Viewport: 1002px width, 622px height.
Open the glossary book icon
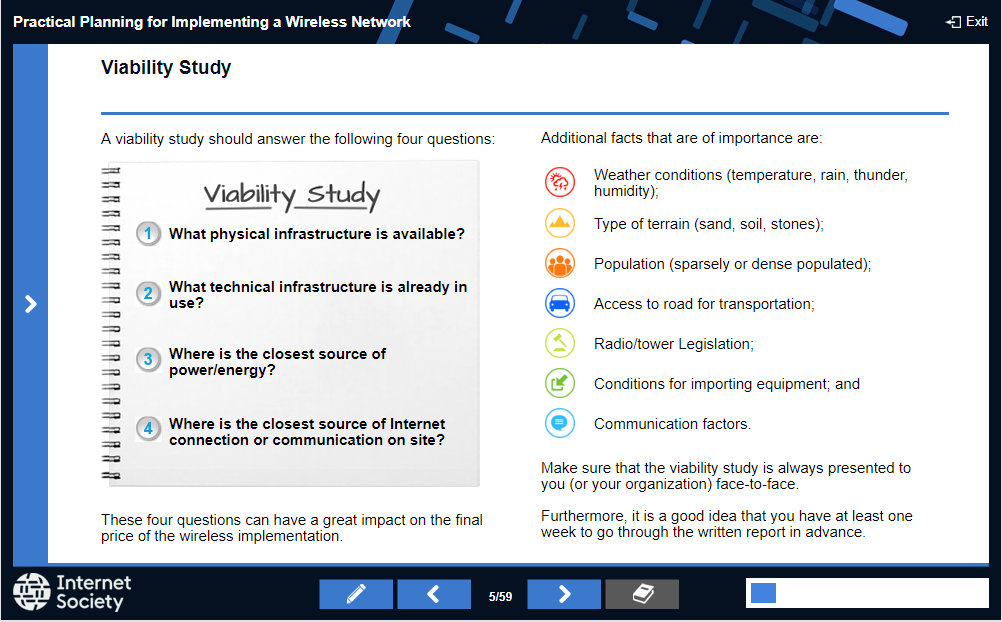pyautogui.click(x=642, y=595)
